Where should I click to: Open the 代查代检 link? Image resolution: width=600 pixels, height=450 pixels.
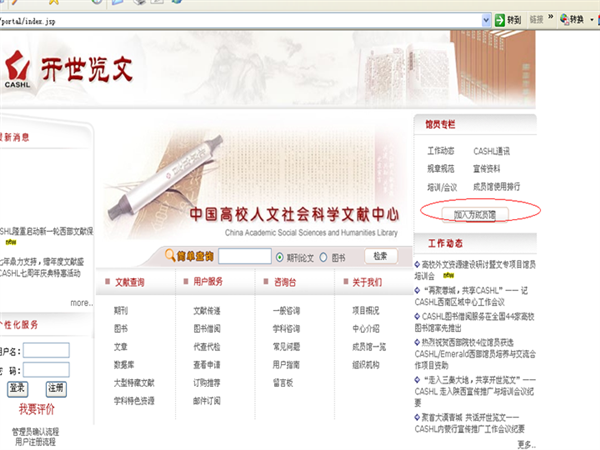(x=207, y=347)
